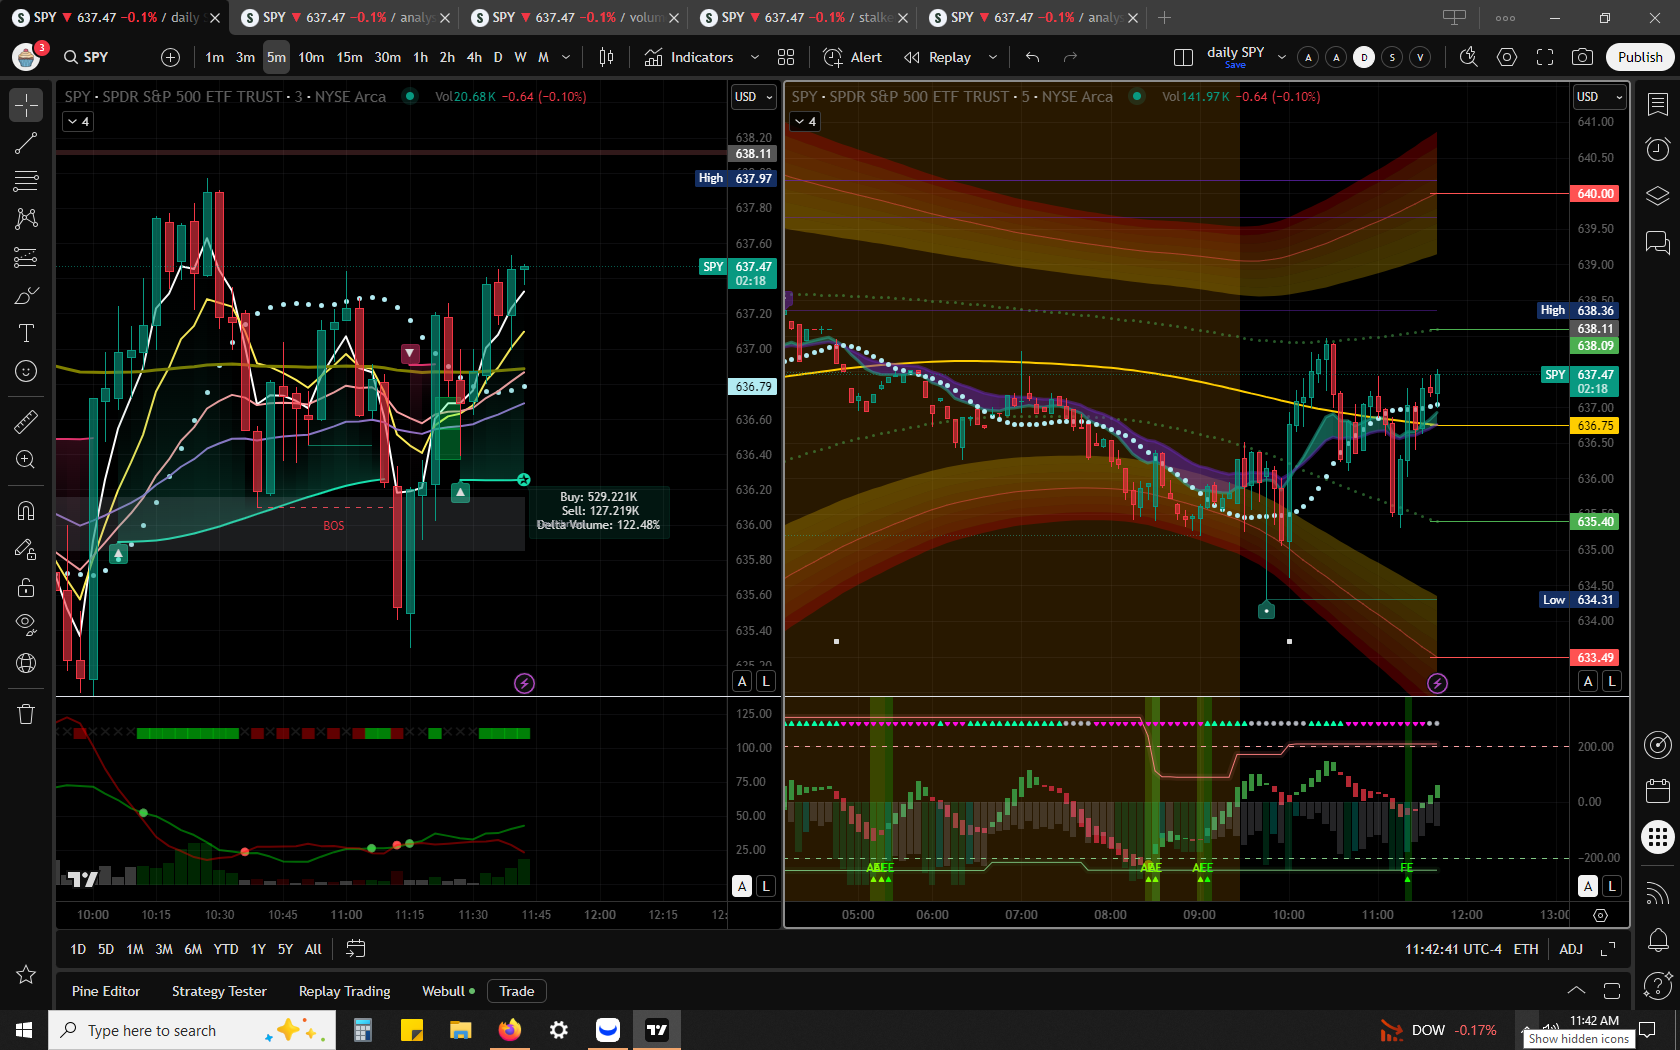Open the calendar panel icon
Image resolution: width=1680 pixels, height=1050 pixels.
click(1657, 791)
